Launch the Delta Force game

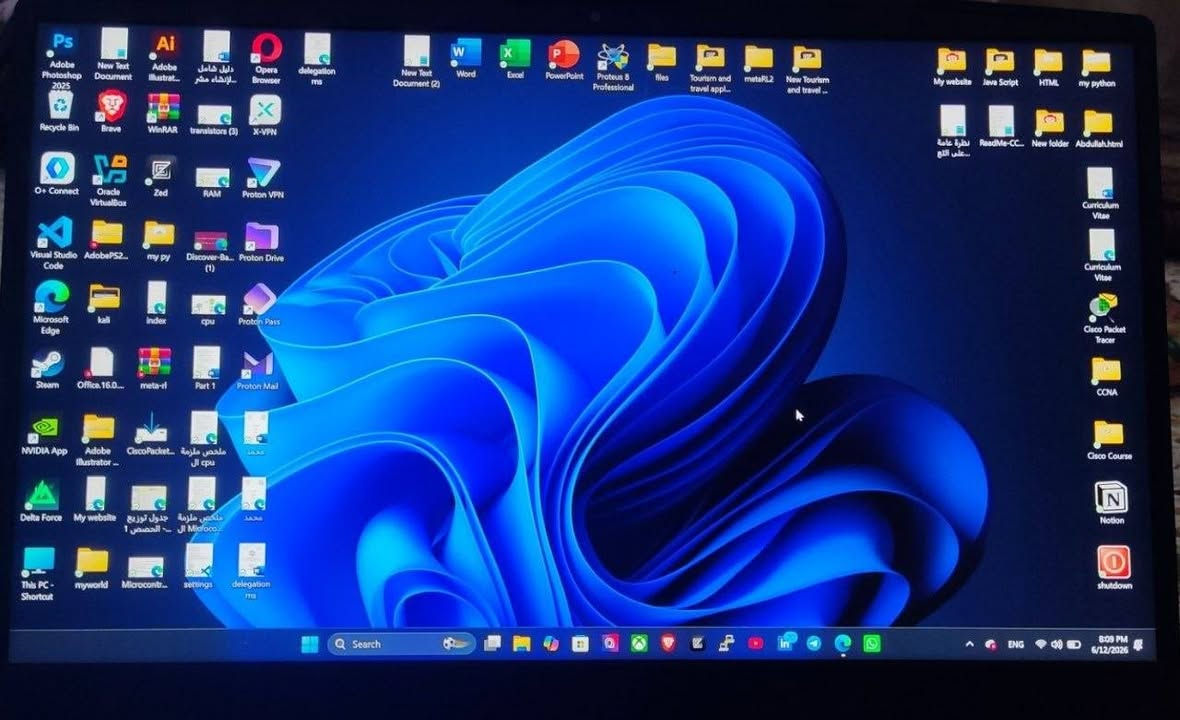41,501
